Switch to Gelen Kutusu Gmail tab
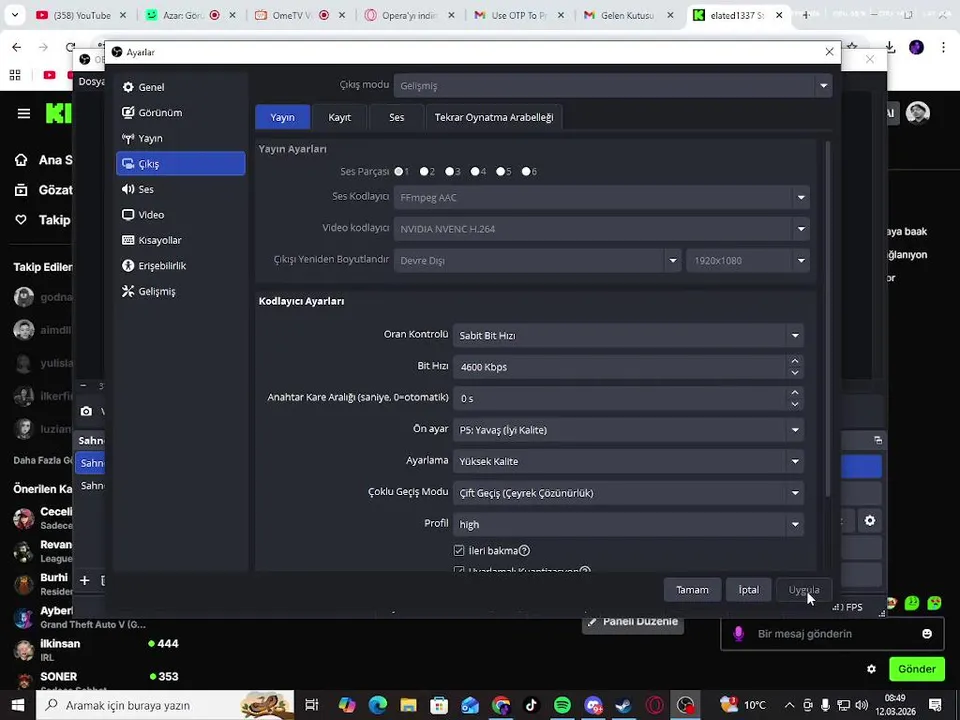 coord(628,15)
